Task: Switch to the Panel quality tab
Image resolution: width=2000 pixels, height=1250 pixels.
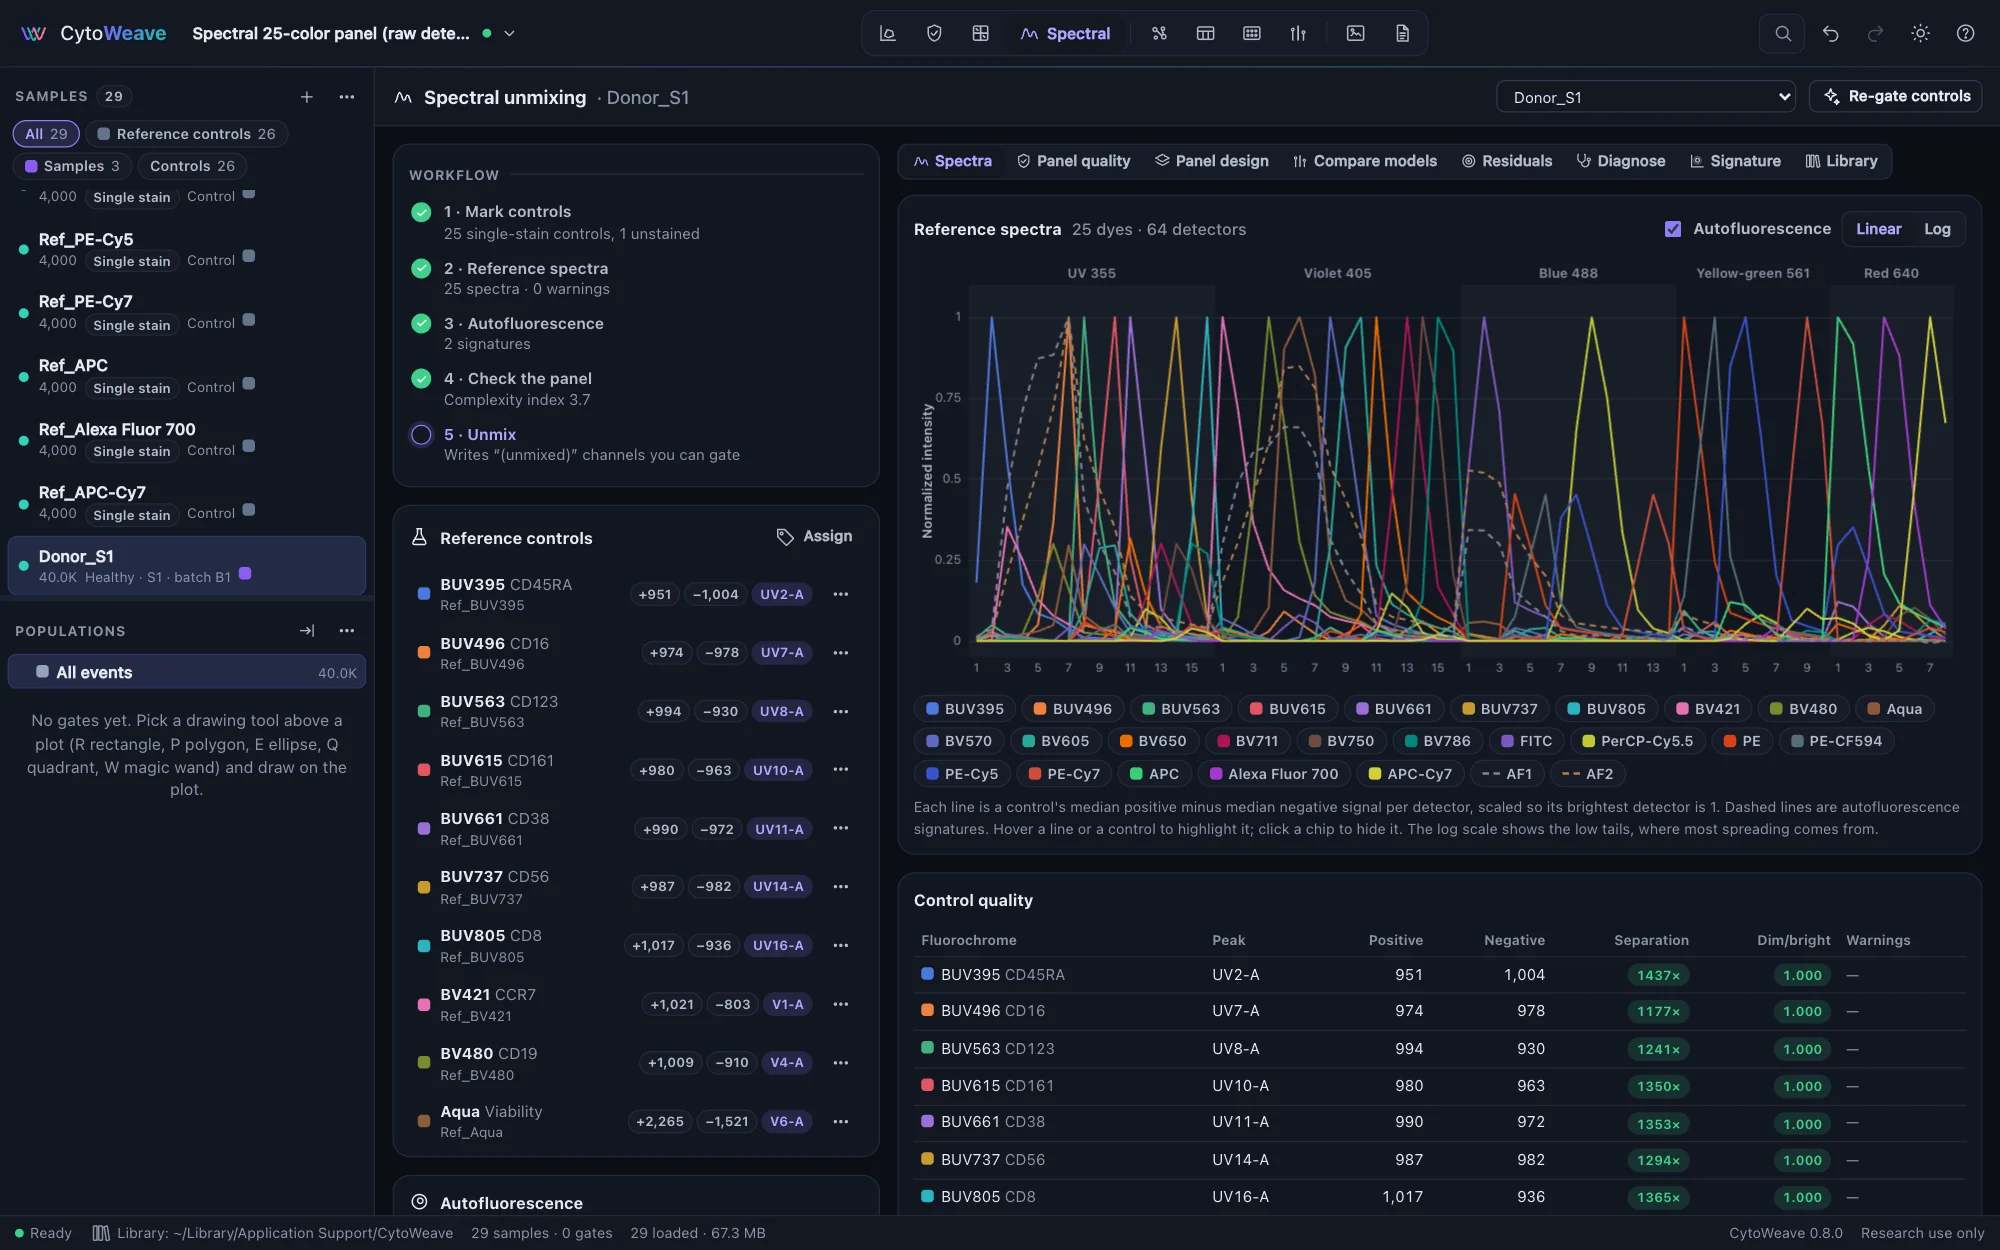Action: pyautogui.click(x=1073, y=161)
